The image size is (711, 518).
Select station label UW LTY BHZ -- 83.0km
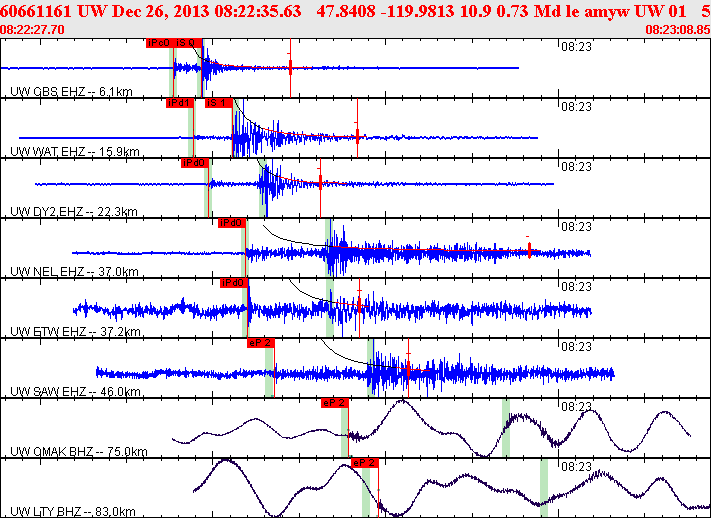[73, 511]
